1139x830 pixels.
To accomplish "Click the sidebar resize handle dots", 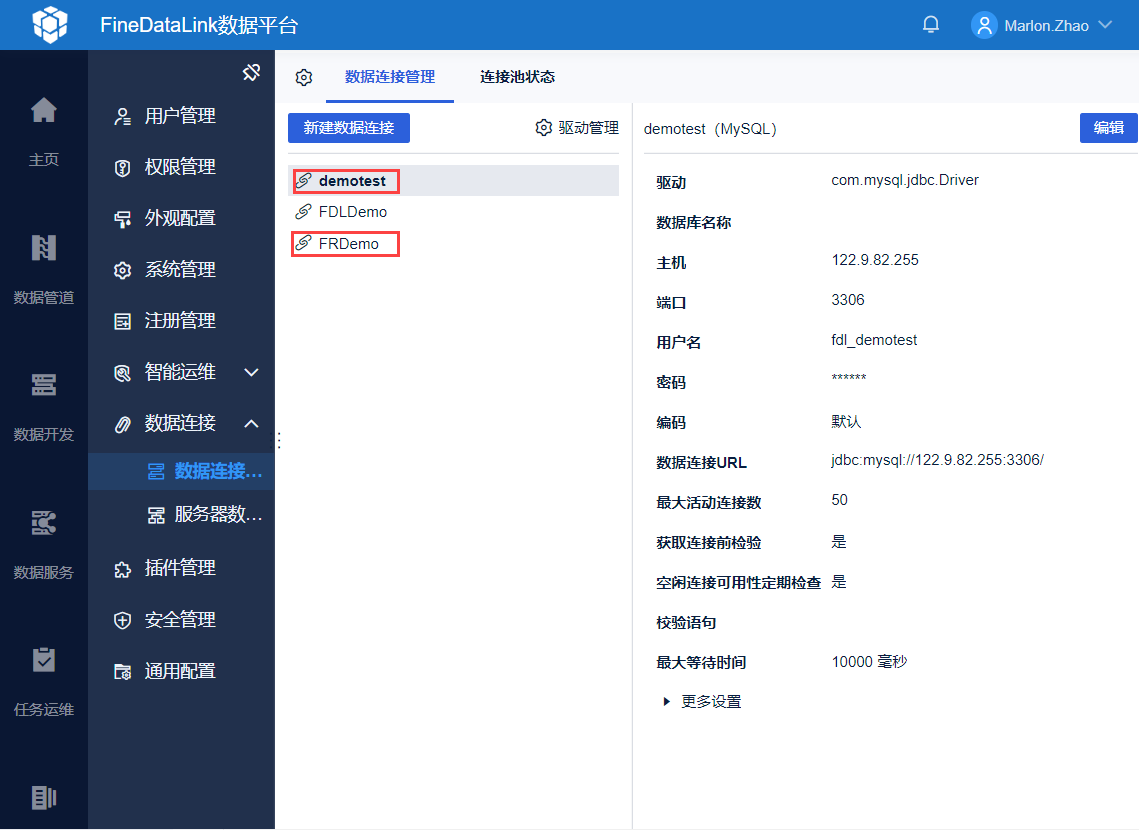I will [279, 440].
